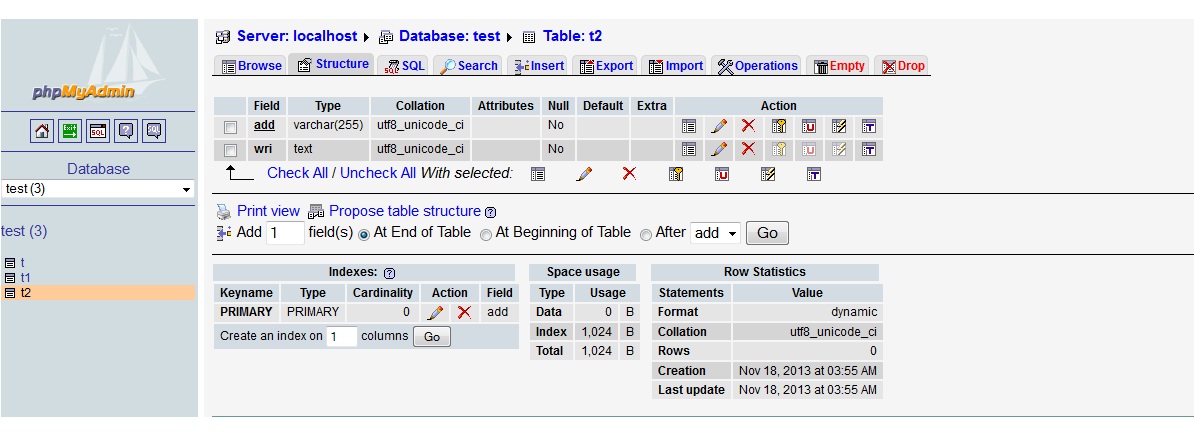Viewport: 1194px width, 446px height.
Task: Open table t1 in sidebar
Action: tap(25, 278)
